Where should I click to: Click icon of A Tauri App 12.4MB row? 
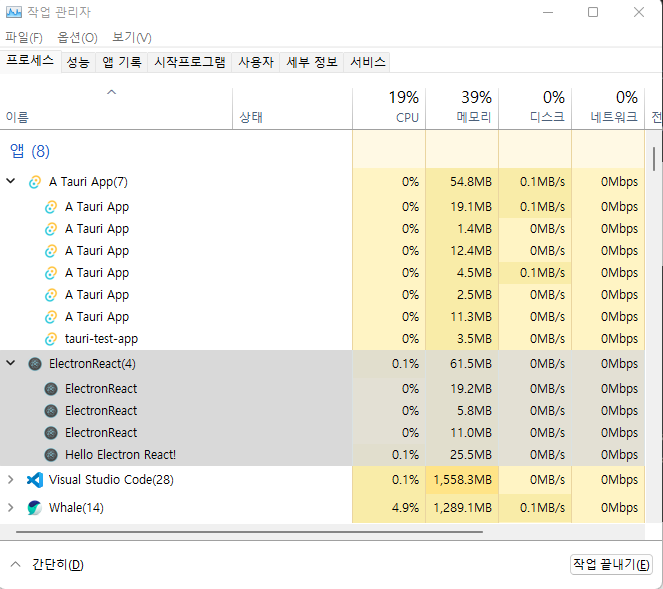(51, 251)
